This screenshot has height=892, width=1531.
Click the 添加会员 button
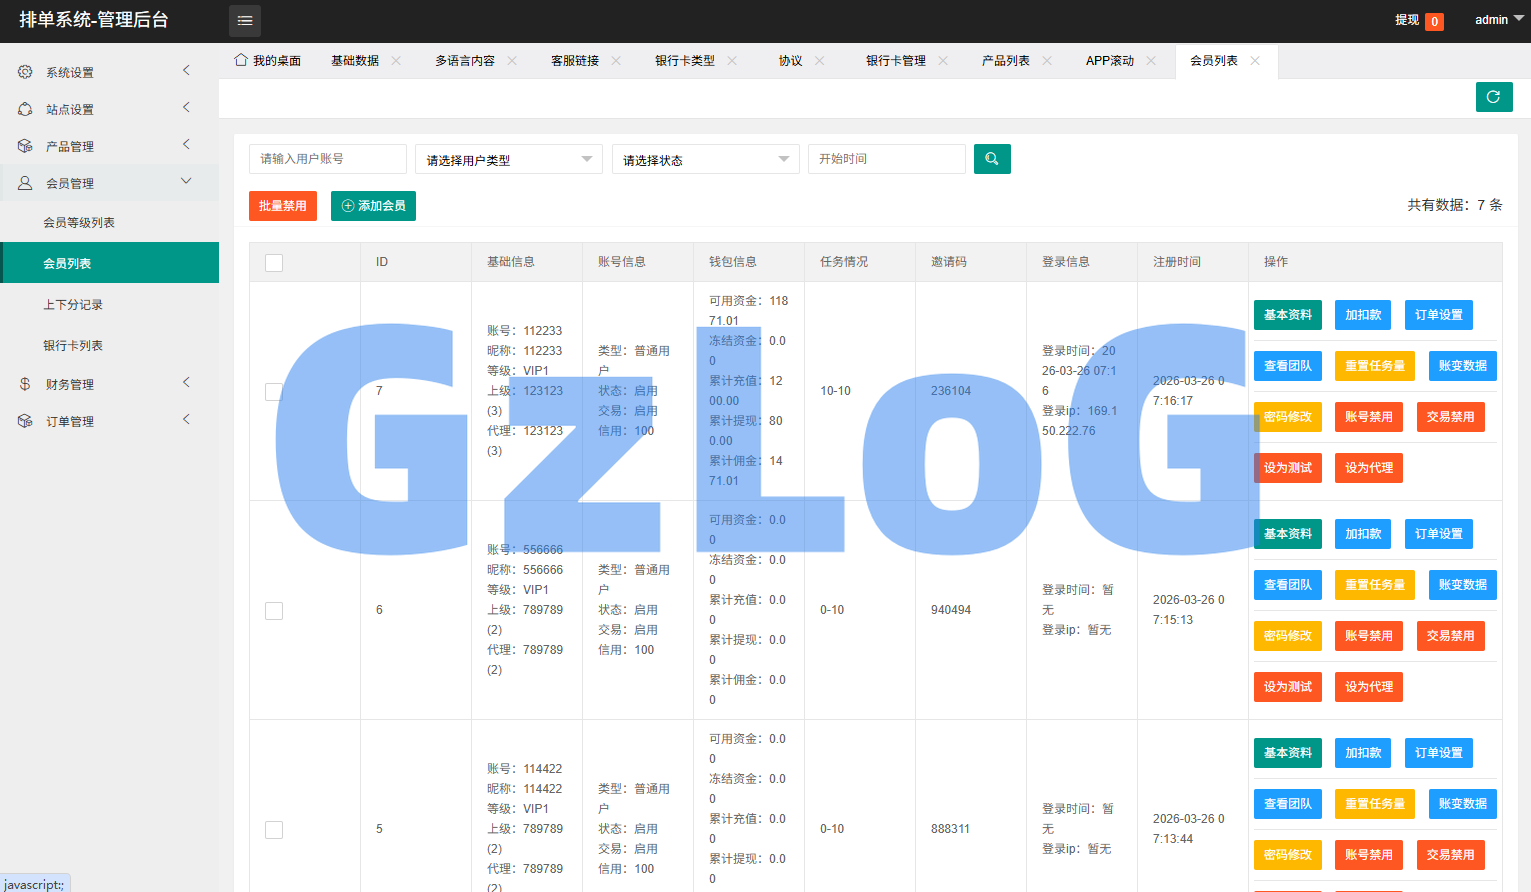coord(373,206)
